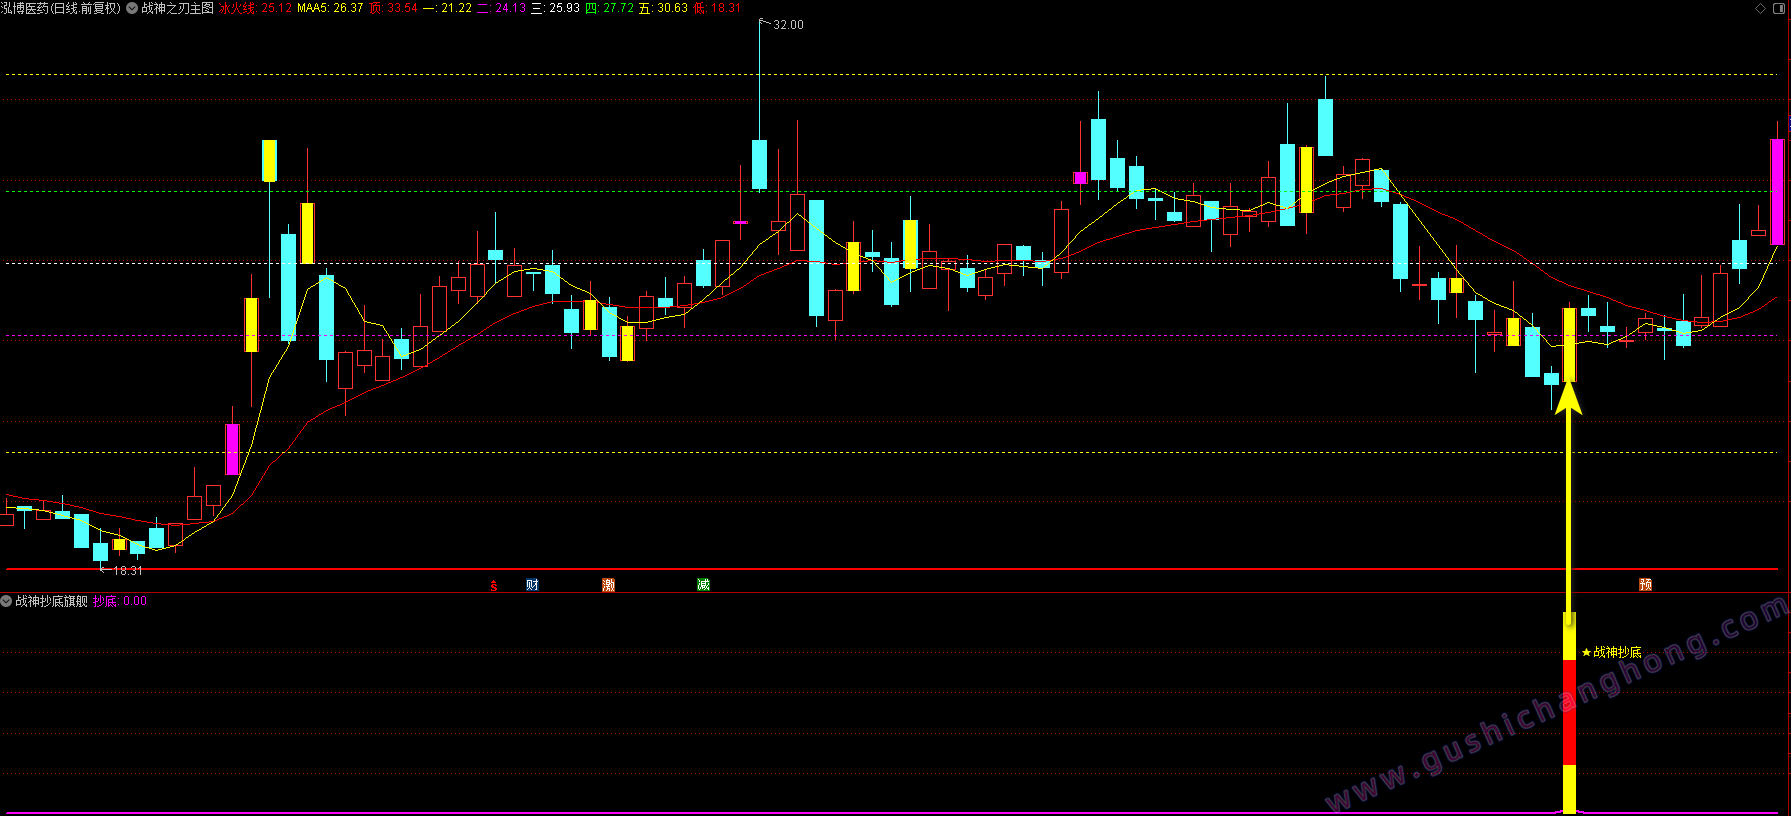Click the 激 event marker icon
The image size is (1791, 816).
(608, 585)
